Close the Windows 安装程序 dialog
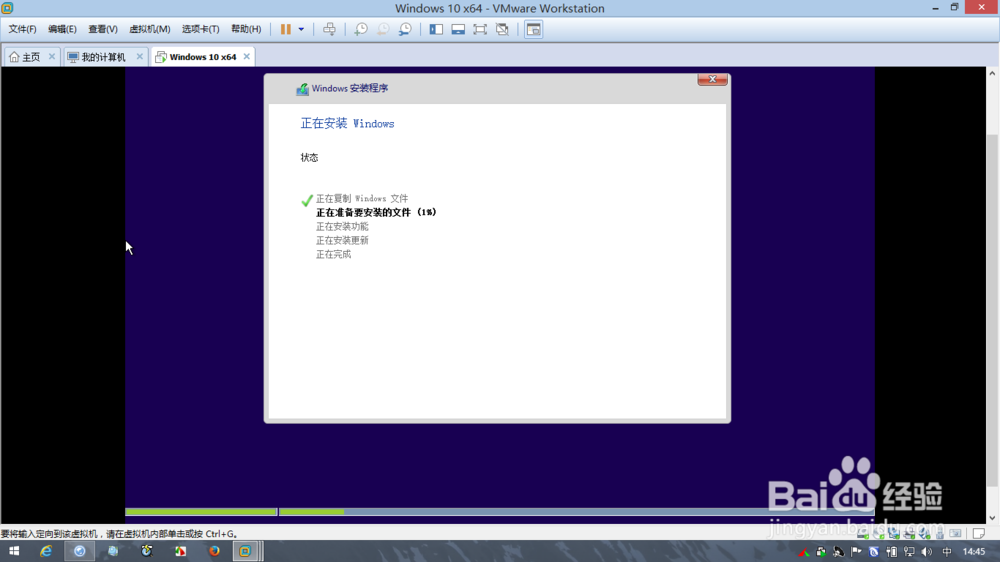 pyautogui.click(x=712, y=79)
